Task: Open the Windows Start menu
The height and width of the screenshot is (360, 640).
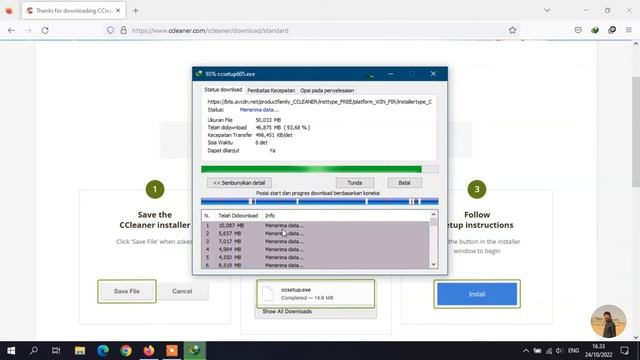Action: (11, 351)
